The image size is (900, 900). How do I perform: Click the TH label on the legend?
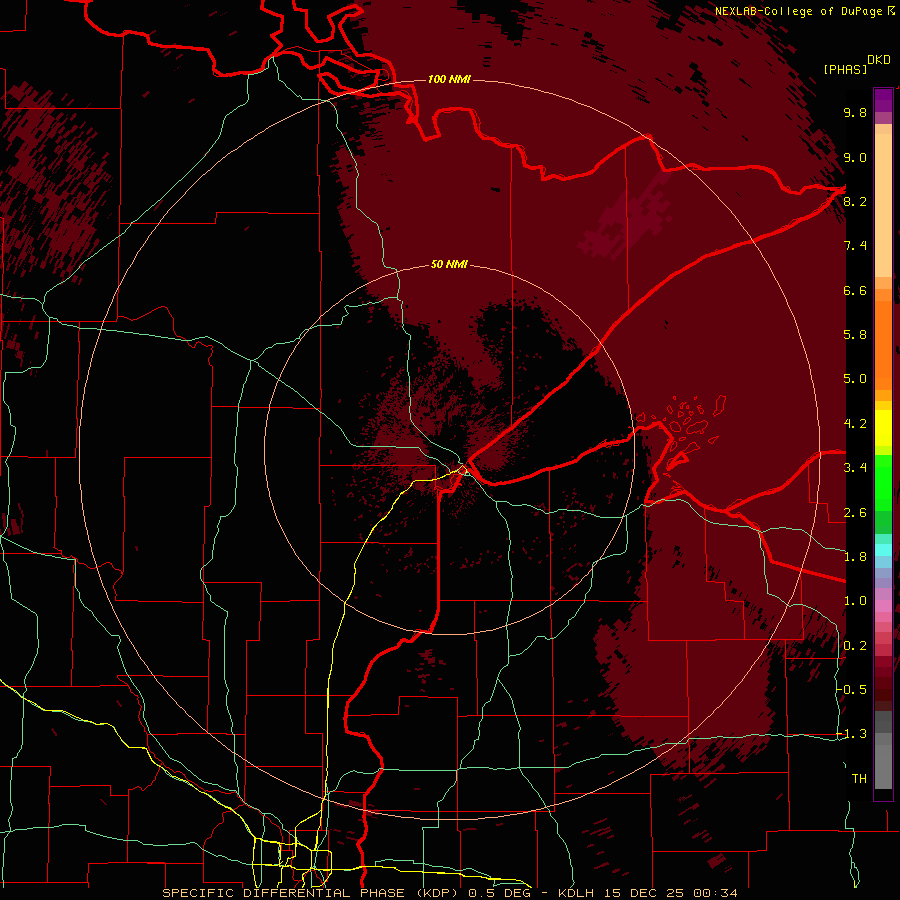859,779
